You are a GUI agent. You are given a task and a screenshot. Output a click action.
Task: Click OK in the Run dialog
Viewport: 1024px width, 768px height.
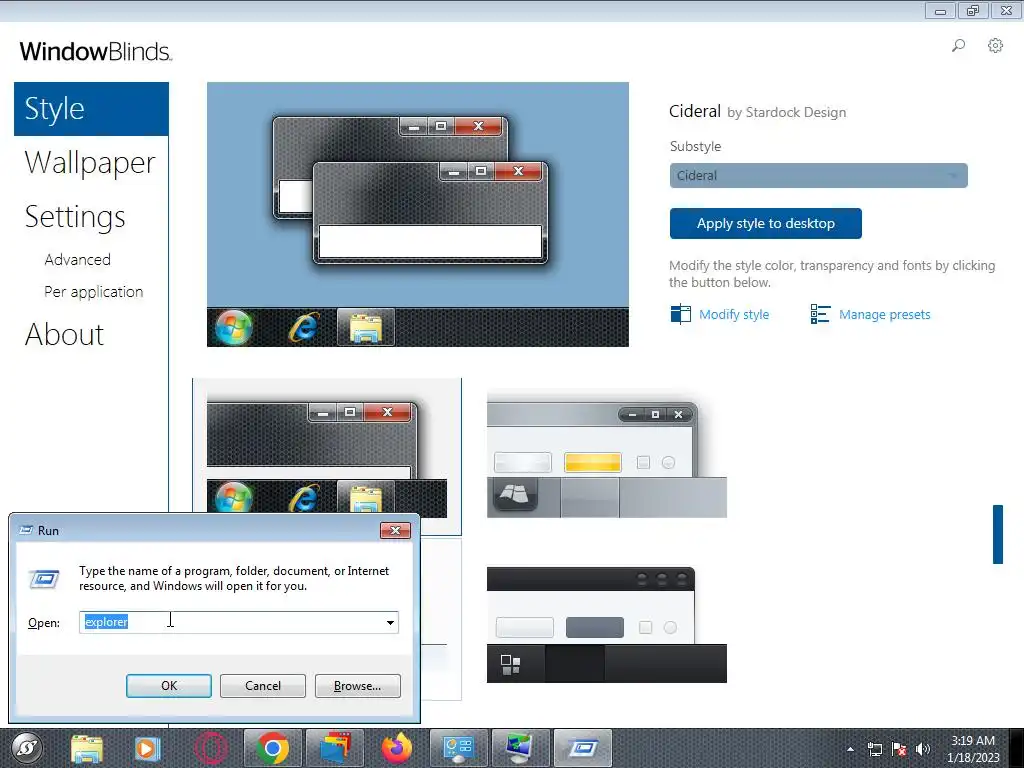[168, 686]
